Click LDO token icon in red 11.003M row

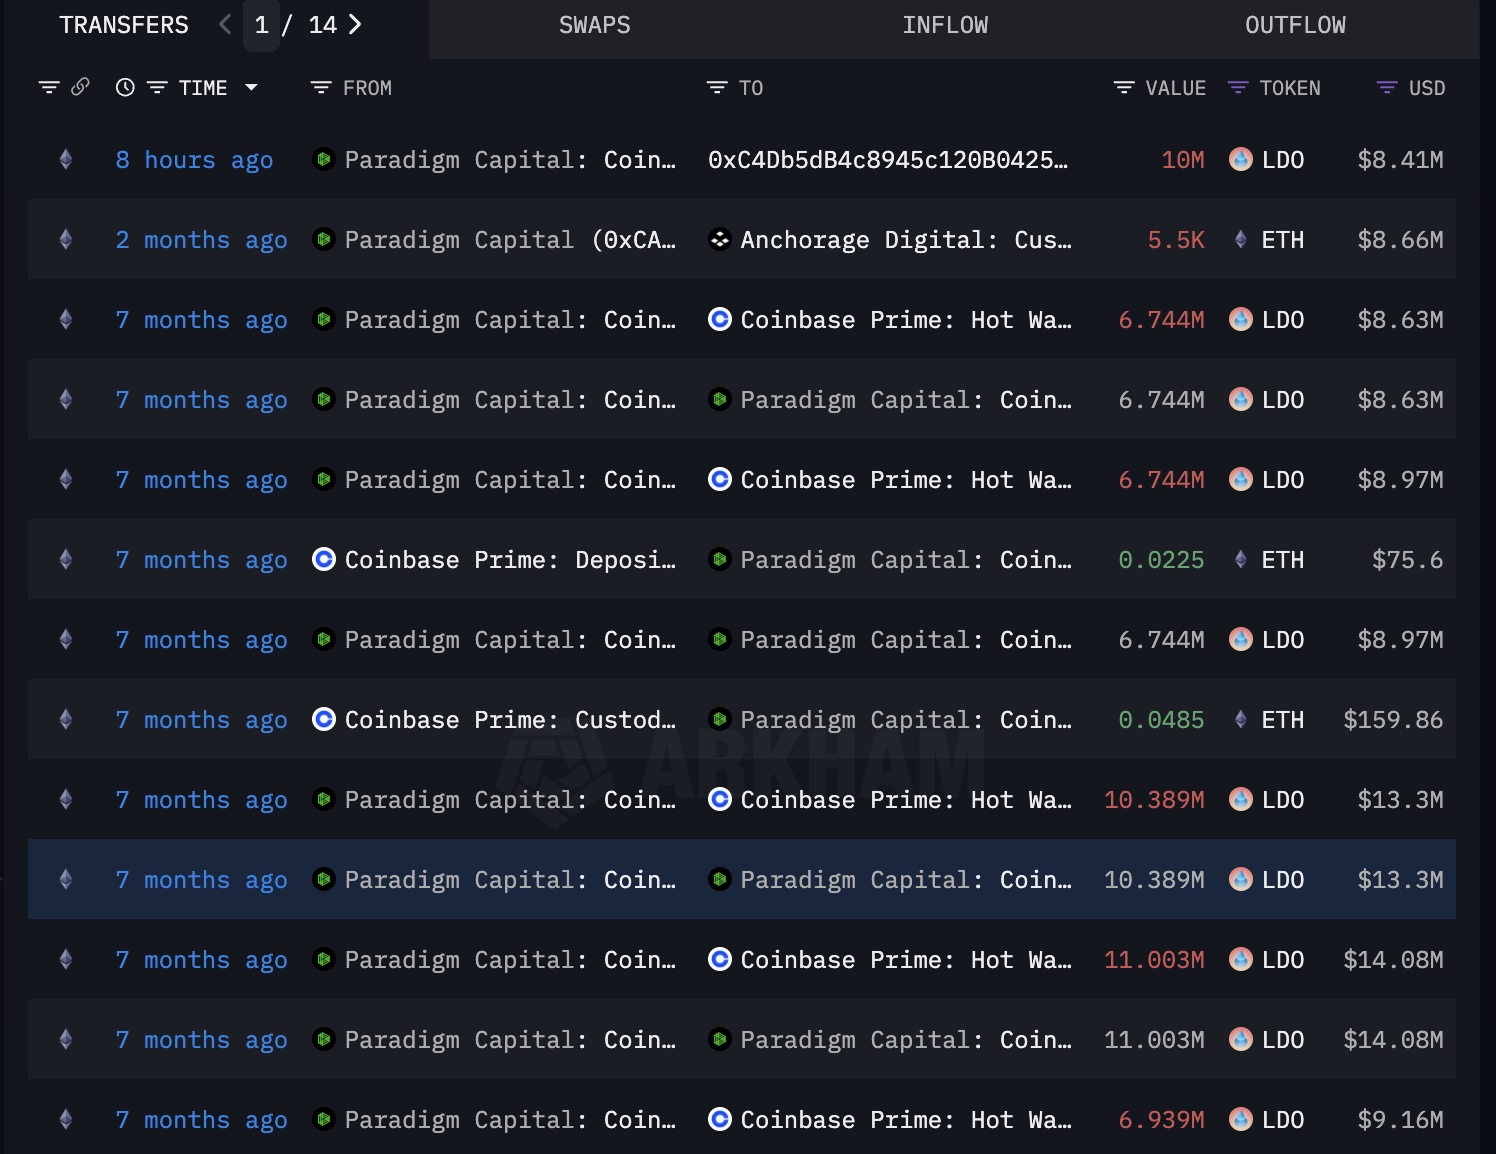pos(1240,959)
